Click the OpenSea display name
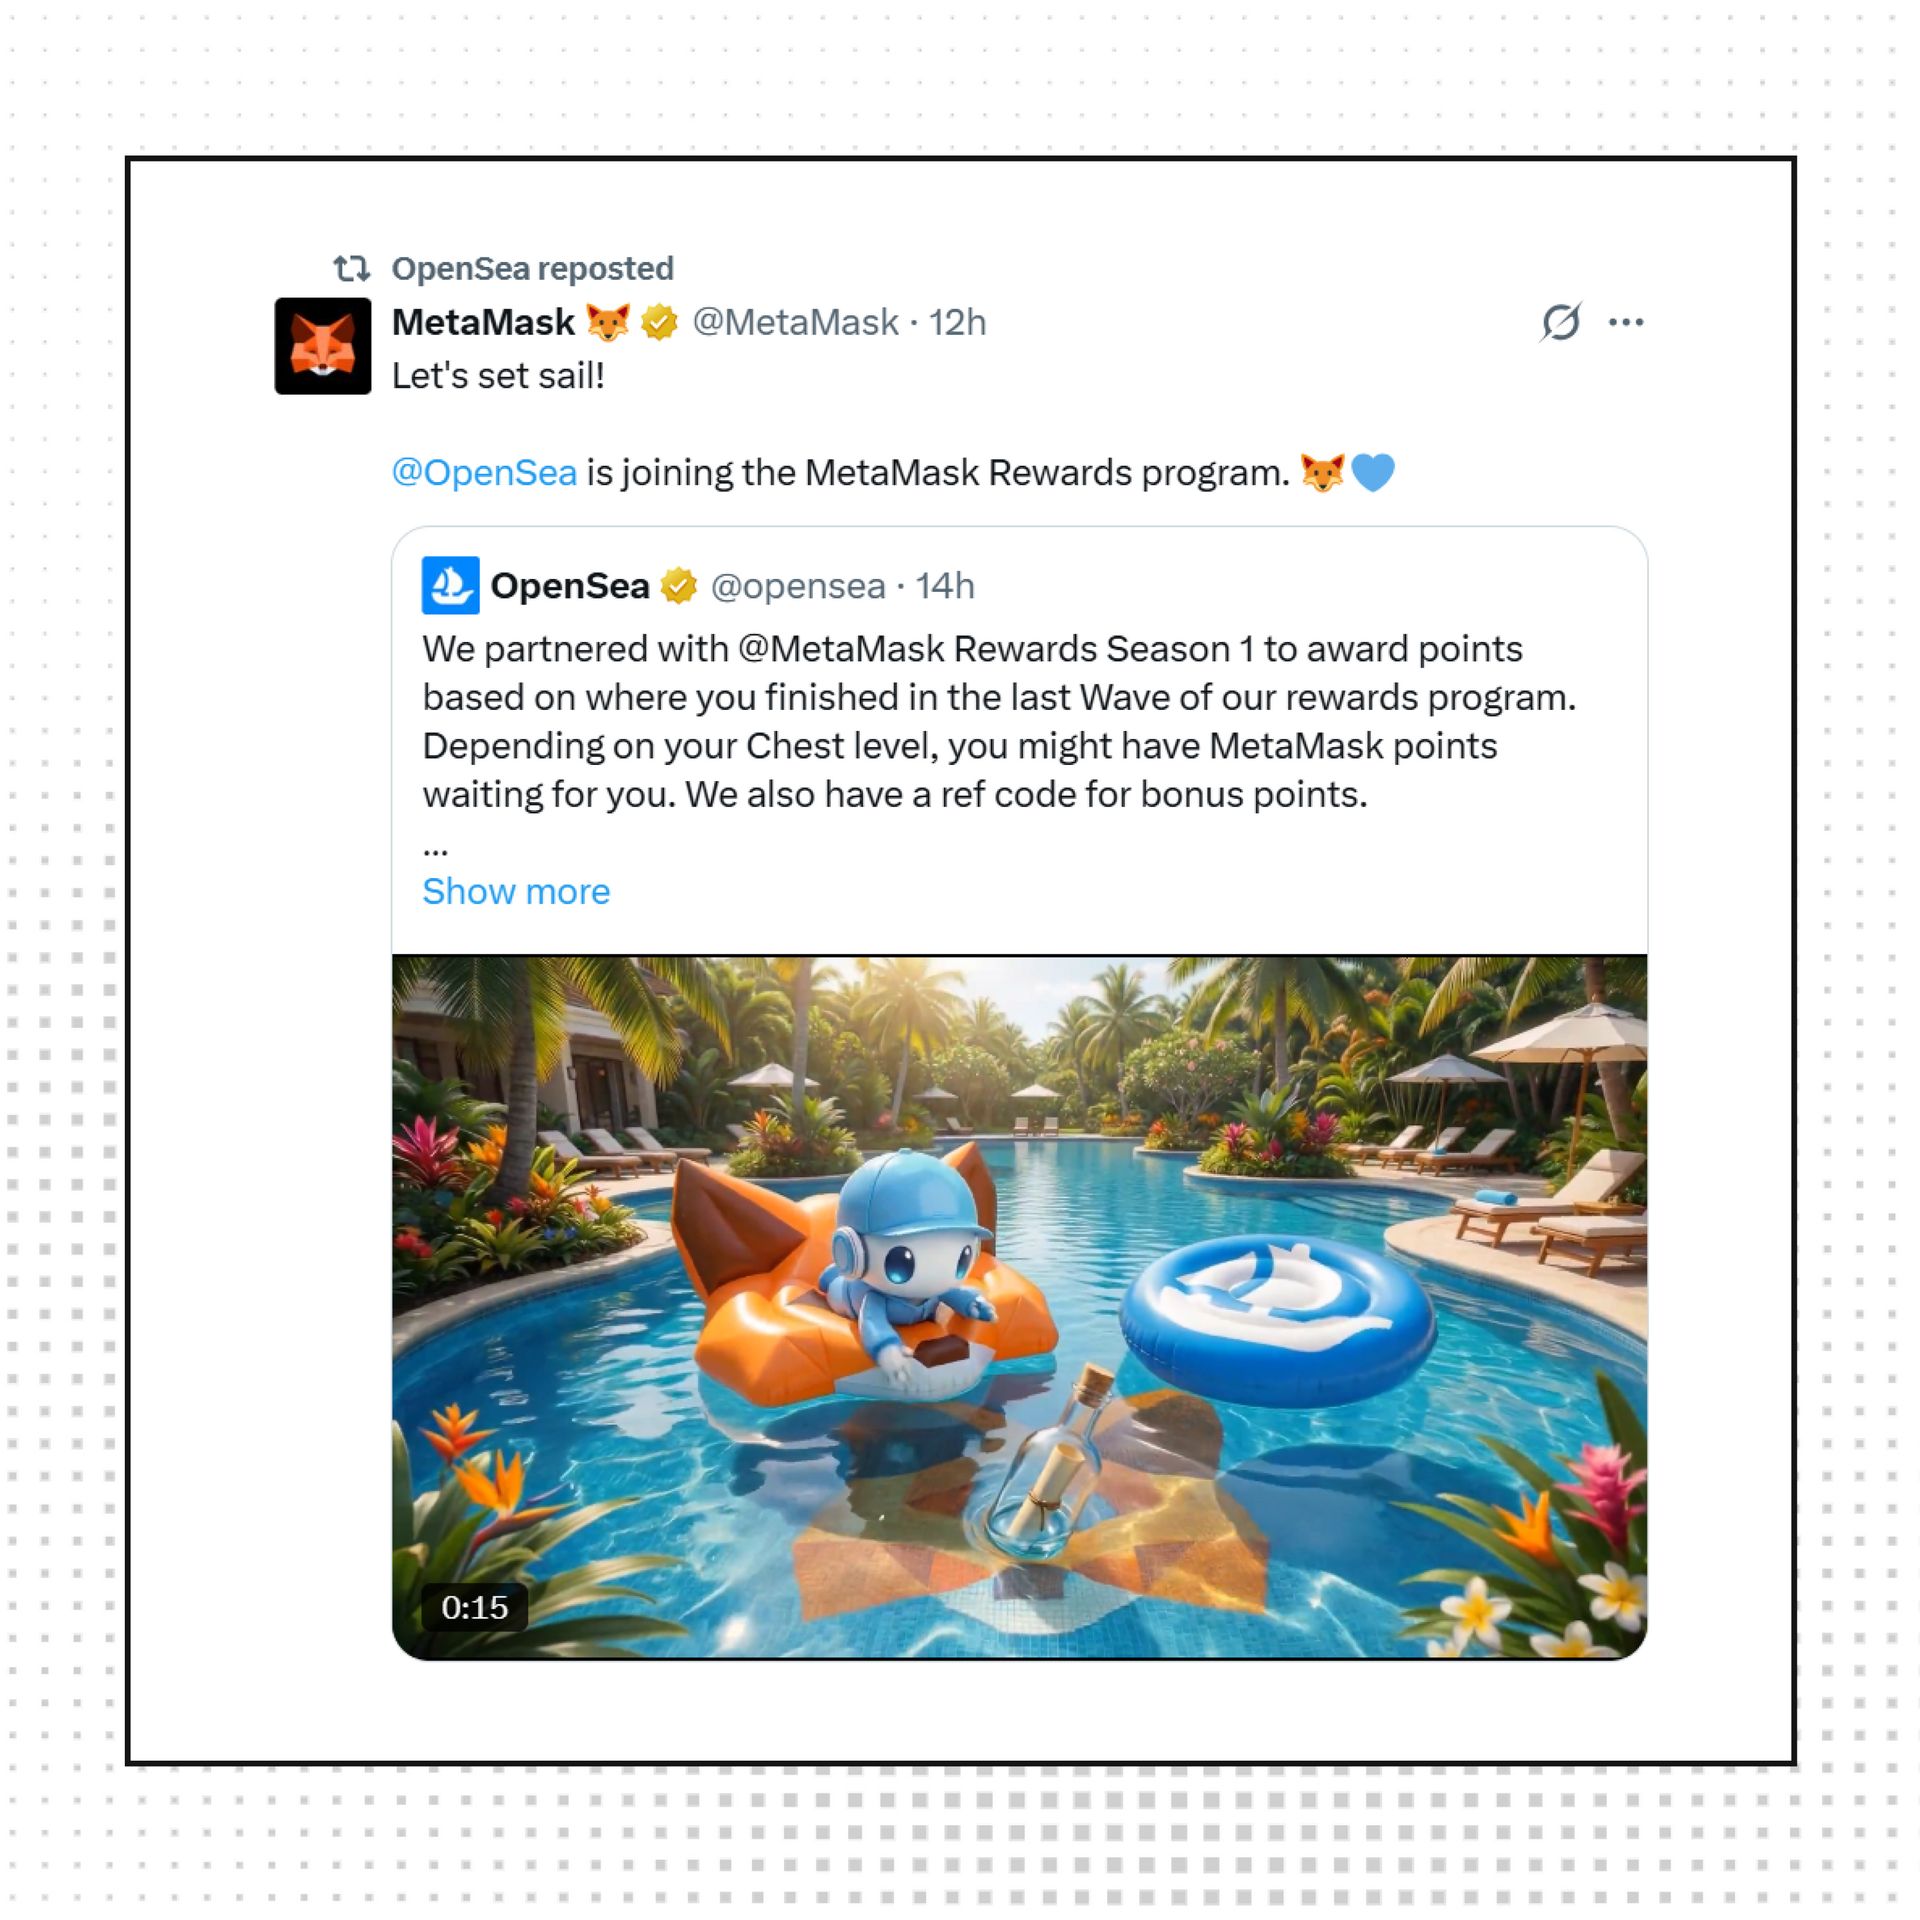1920x1920 pixels. [x=570, y=586]
